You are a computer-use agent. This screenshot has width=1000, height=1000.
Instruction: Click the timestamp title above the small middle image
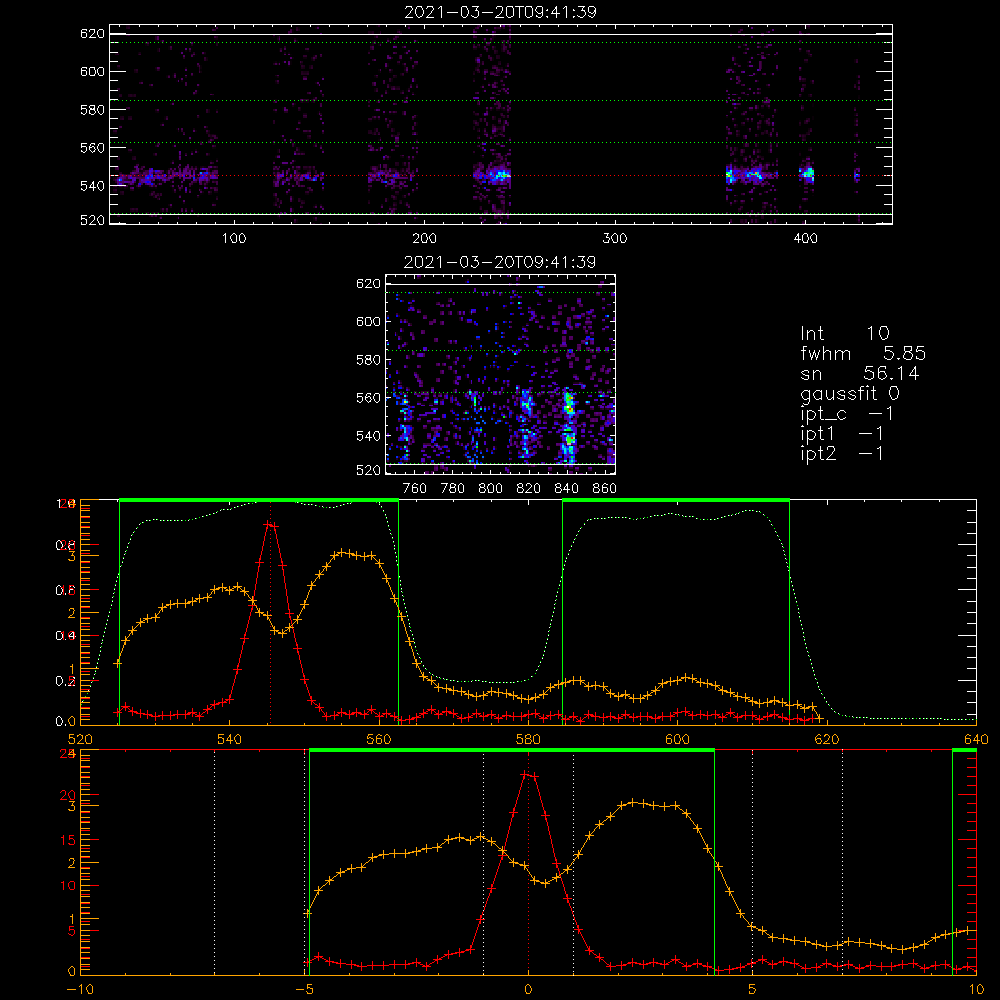pyautogui.click(x=500, y=262)
